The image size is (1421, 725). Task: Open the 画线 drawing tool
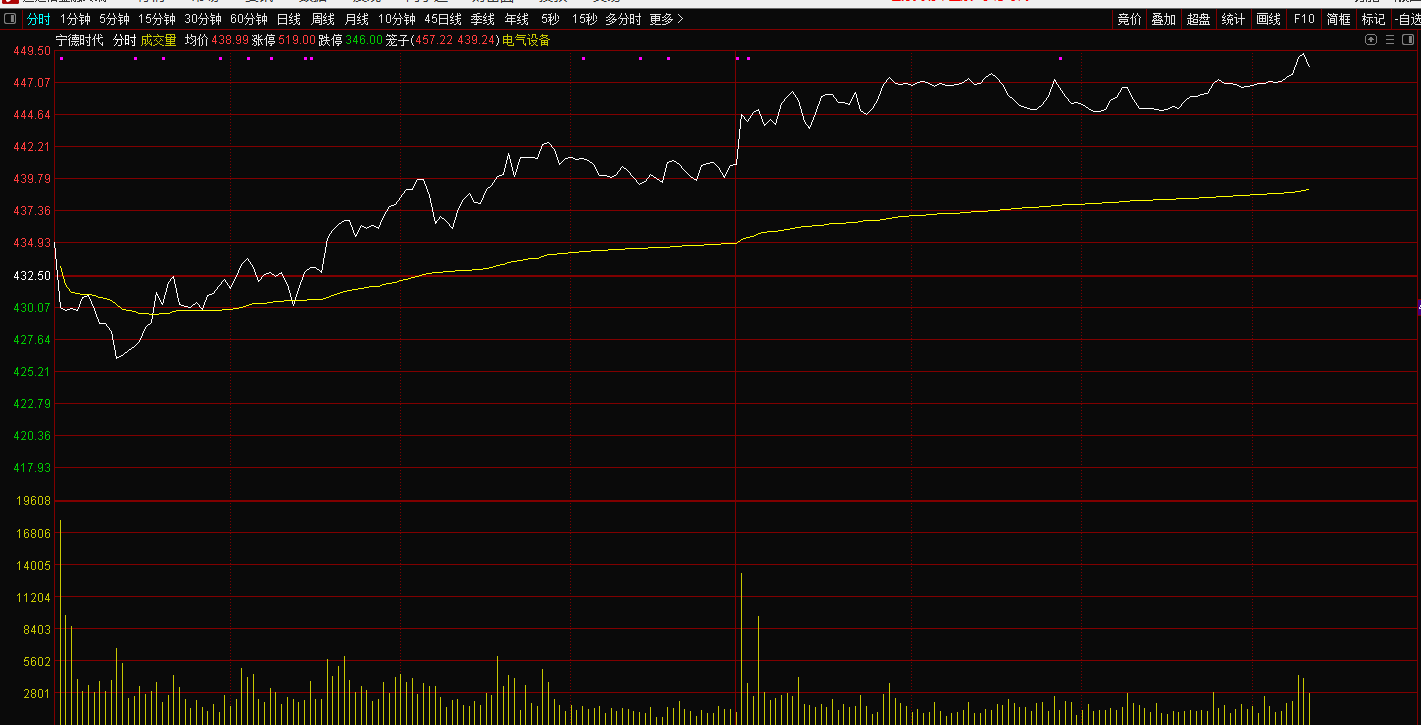click(1268, 19)
